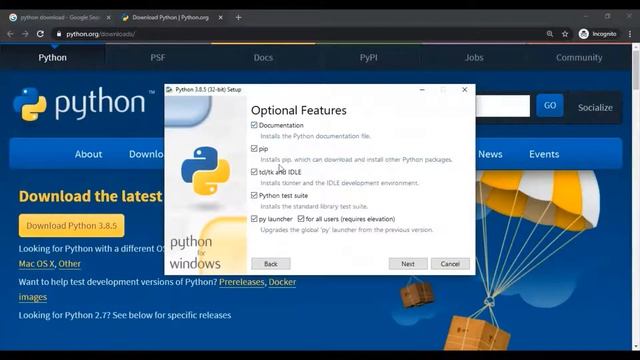Viewport: 640px width, 360px height.
Task: Open the PSF top navigation item
Action: click(158, 58)
